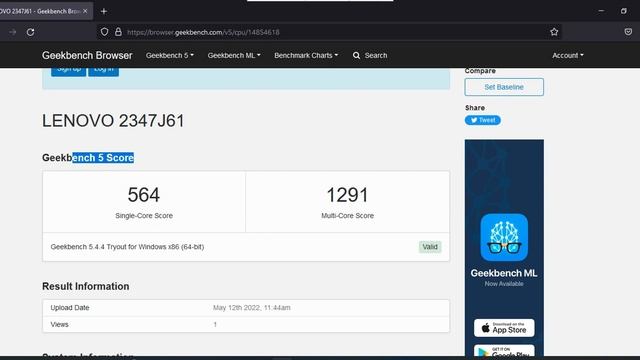Bookmark this page with the star icon
Screen dimensions: 640x360
click(554, 32)
